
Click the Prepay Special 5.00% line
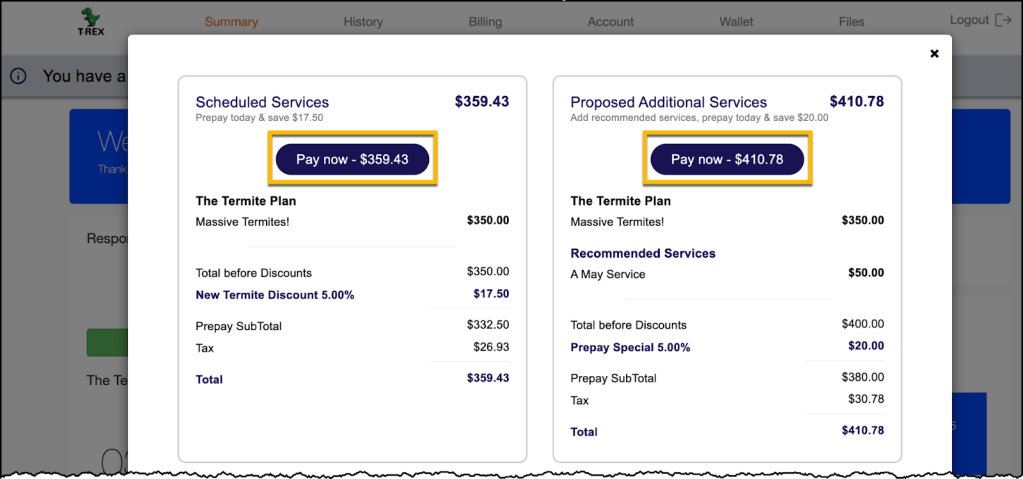pyautogui.click(x=630, y=347)
